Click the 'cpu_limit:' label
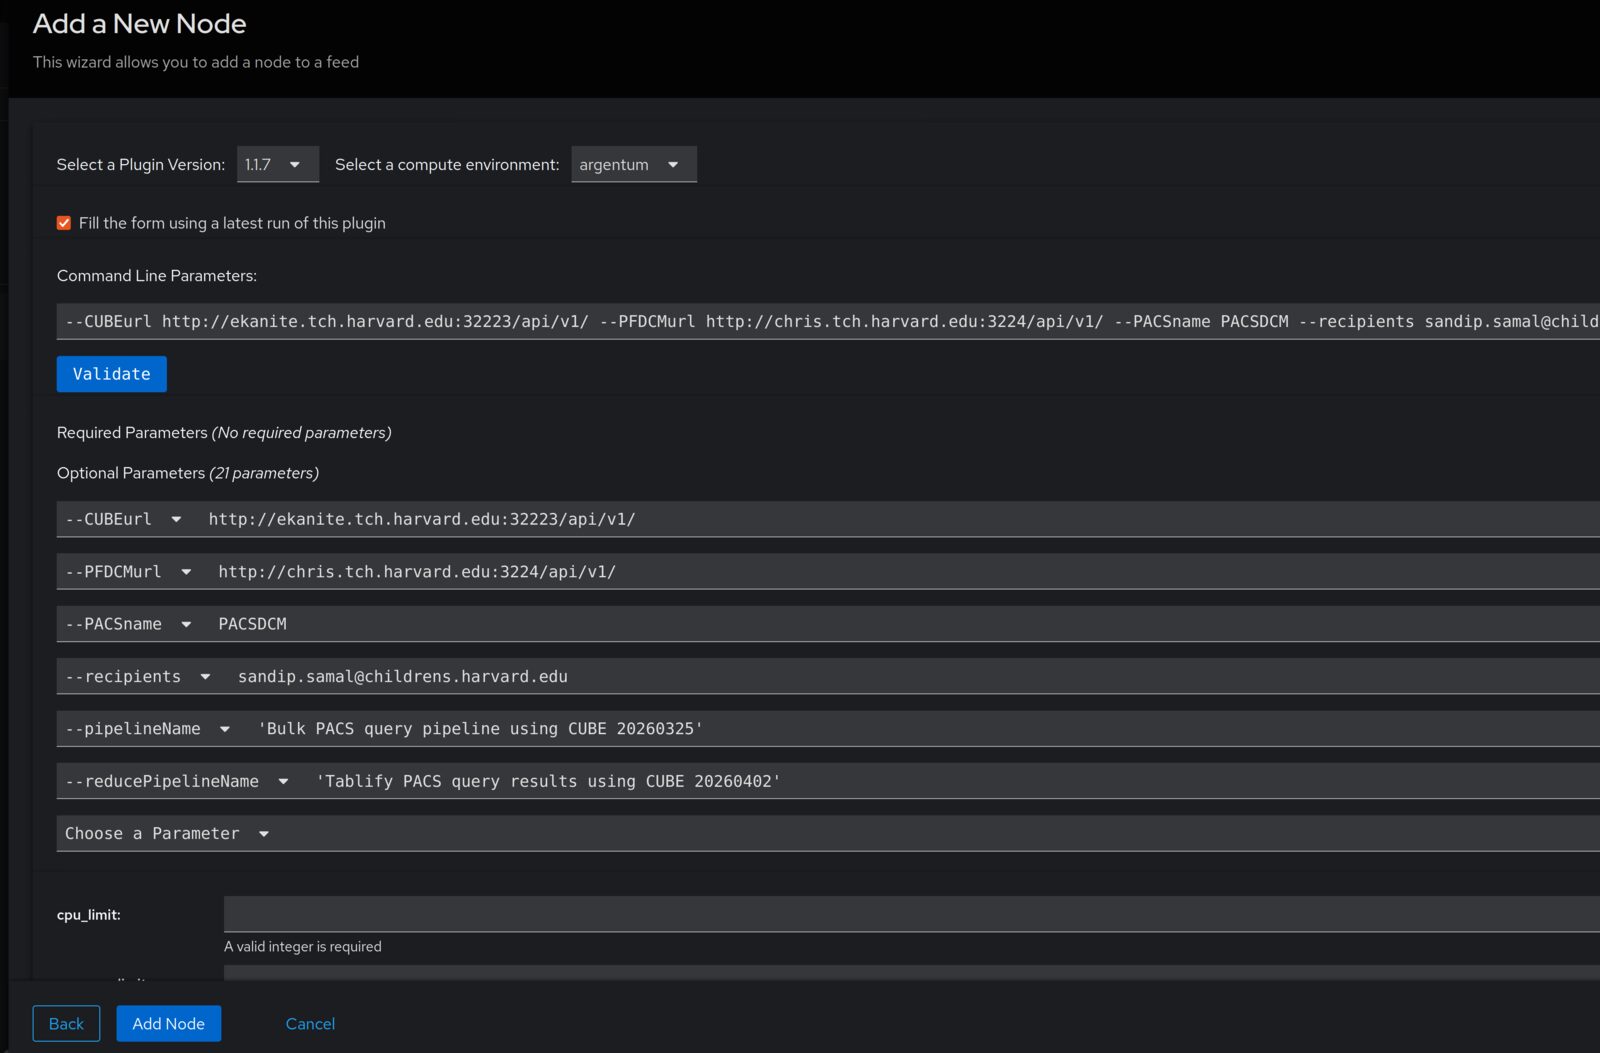This screenshot has height=1053, width=1600. tap(89, 915)
